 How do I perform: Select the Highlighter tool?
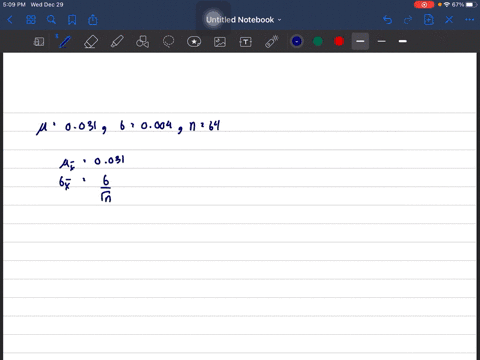point(117,42)
